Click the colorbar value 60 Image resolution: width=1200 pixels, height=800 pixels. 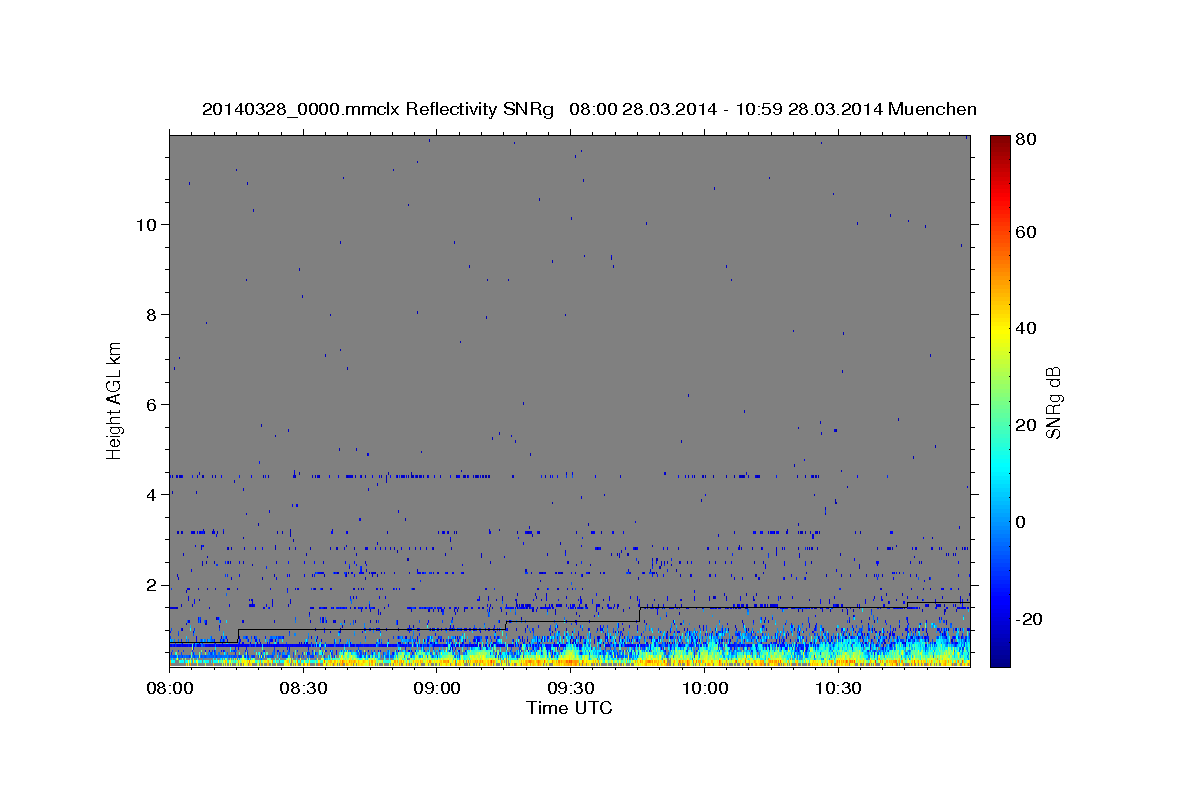[1025, 232]
